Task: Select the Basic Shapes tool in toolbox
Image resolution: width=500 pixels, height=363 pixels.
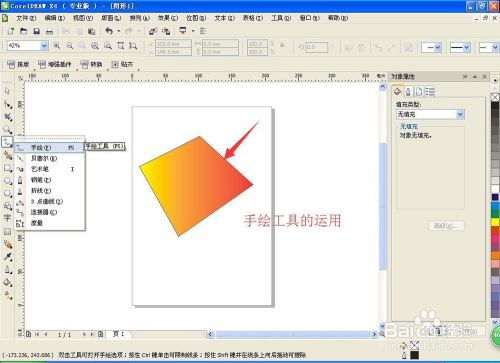Action: click(7, 206)
